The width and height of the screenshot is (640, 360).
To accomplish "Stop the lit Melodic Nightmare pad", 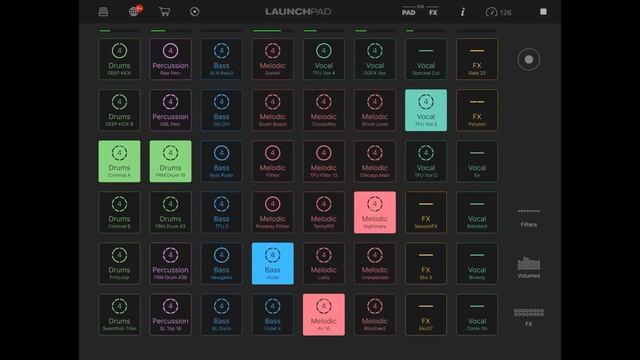I will [375, 212].
